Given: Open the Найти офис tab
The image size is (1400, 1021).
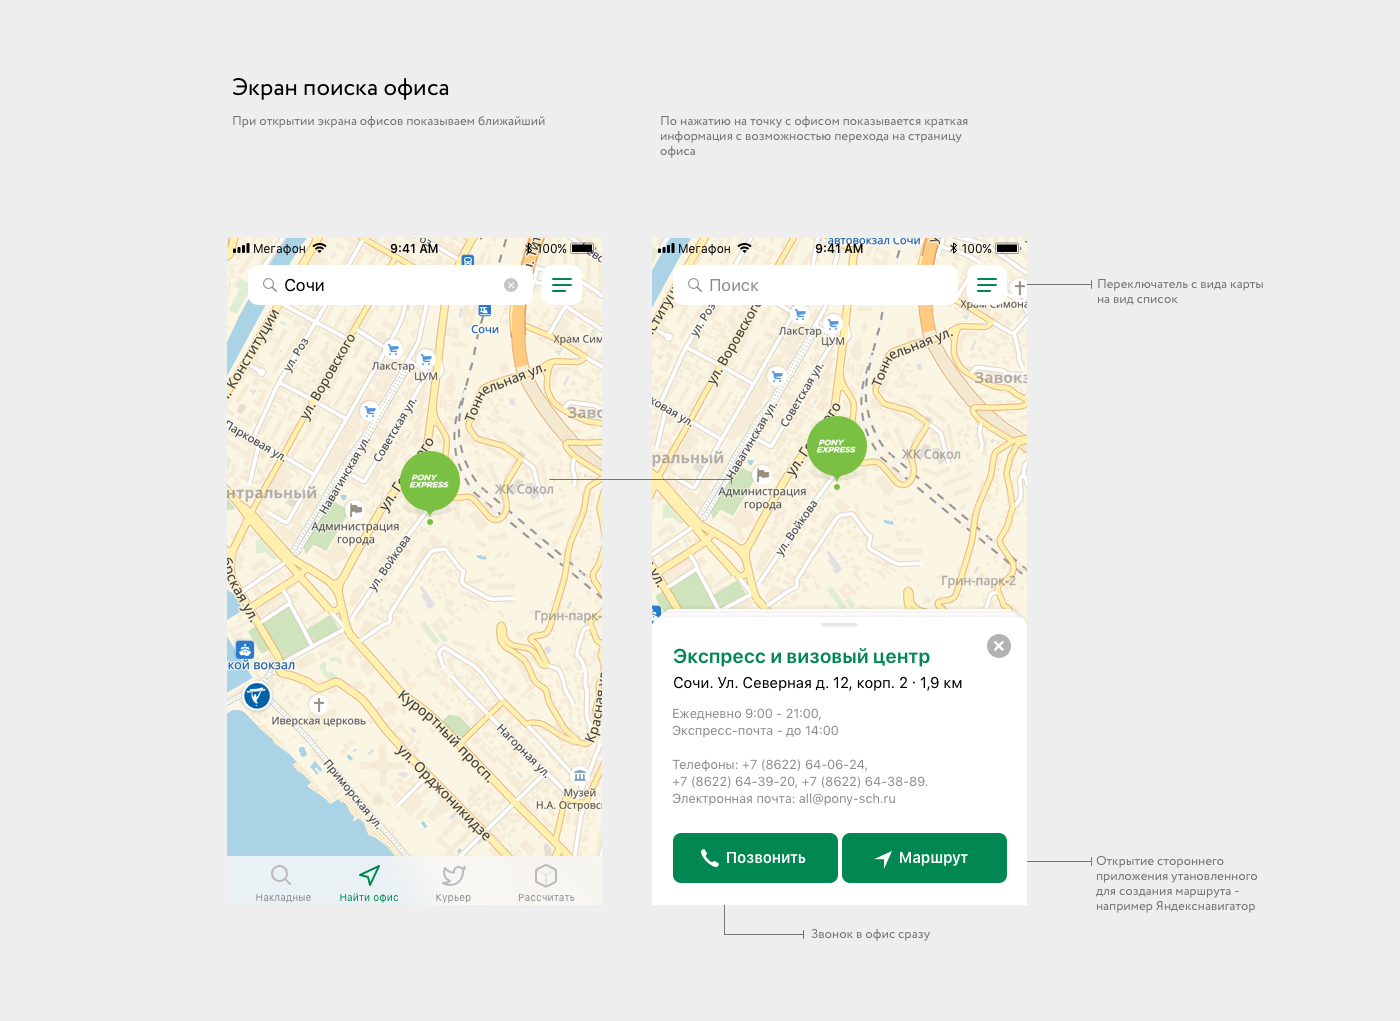Looking at the screenshot, I should click(369, 883).
